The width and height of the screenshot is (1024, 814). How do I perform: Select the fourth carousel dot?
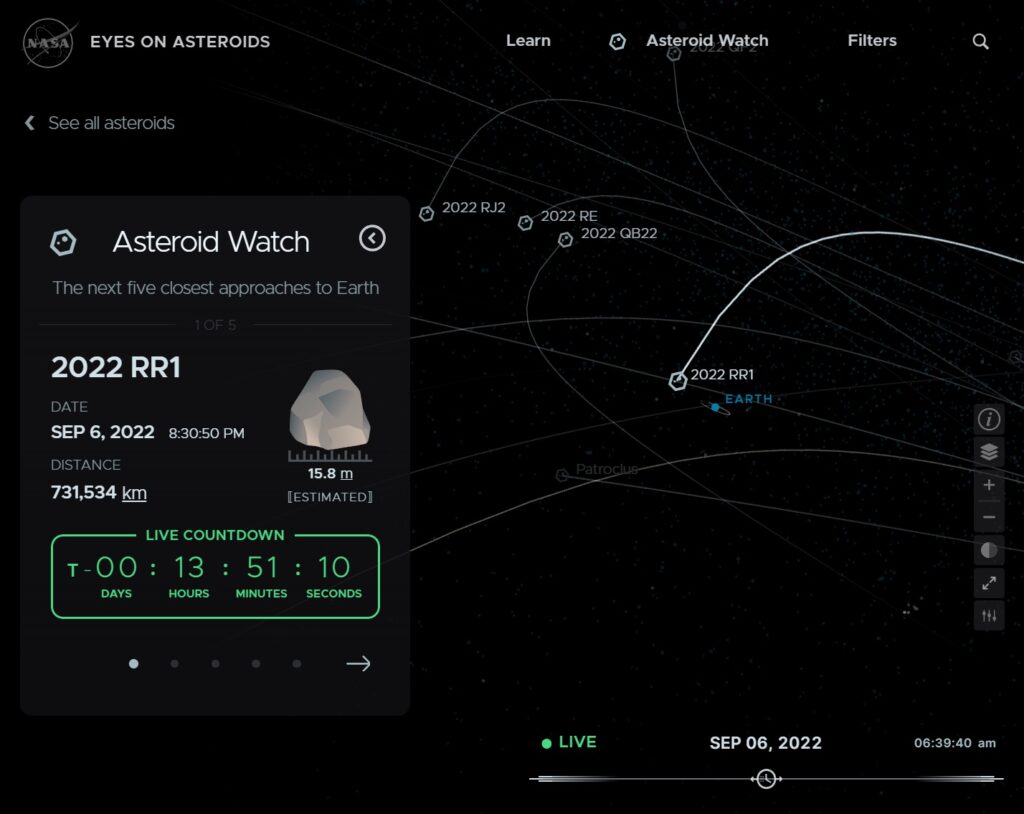256,664
